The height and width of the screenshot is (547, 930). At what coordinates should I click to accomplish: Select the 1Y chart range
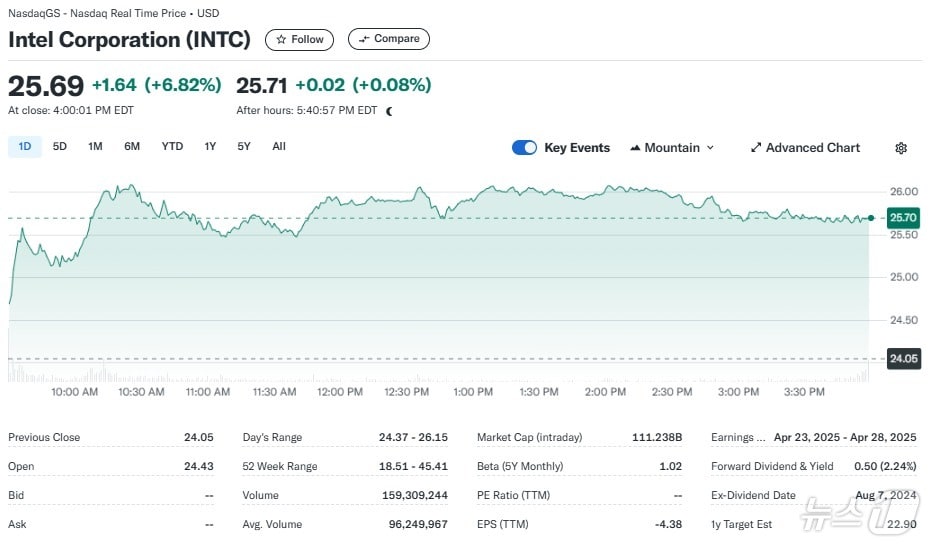click(x=210, y=147)
